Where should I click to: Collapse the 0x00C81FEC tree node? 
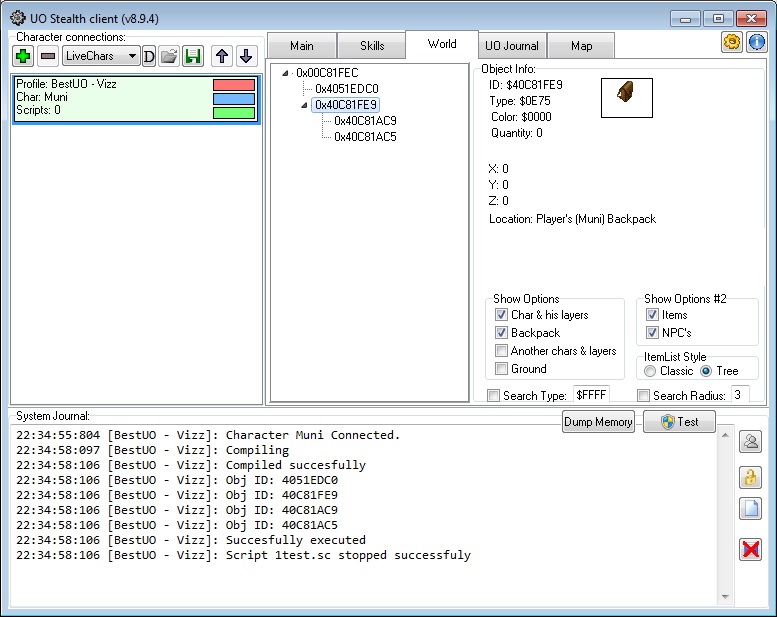(x=287, y=73)
